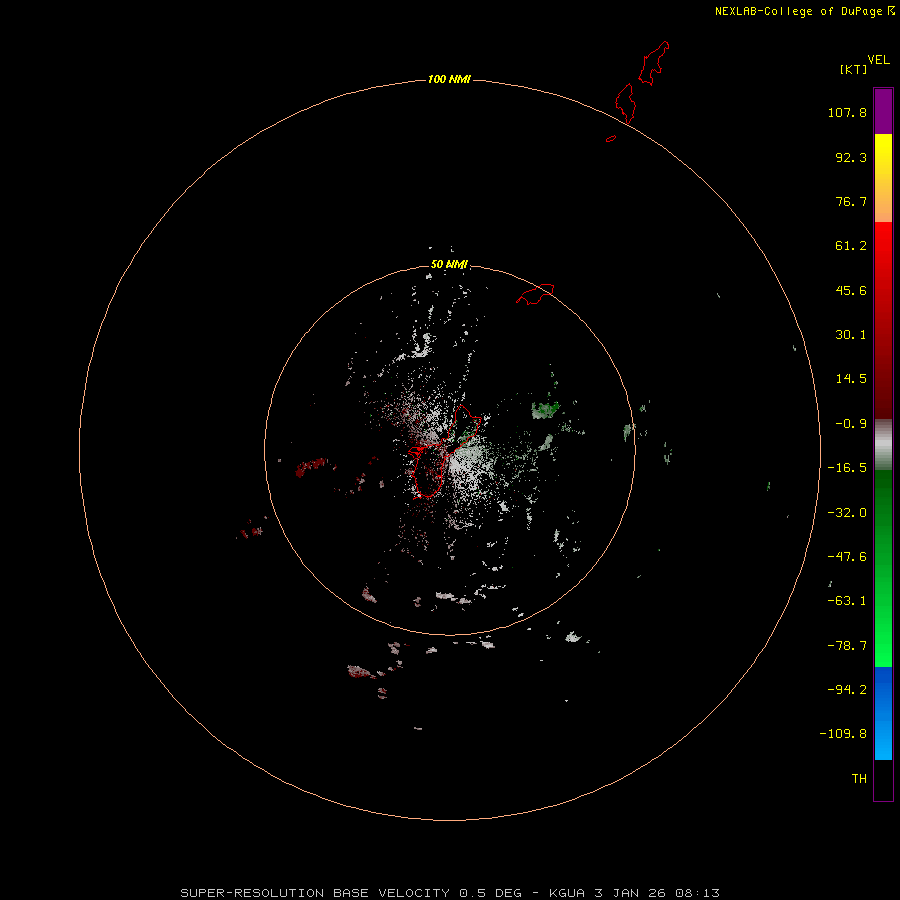Click the topmost red island outline near the upper right
The width and height of the screenshot is (900, 900).
pos(654,63)
